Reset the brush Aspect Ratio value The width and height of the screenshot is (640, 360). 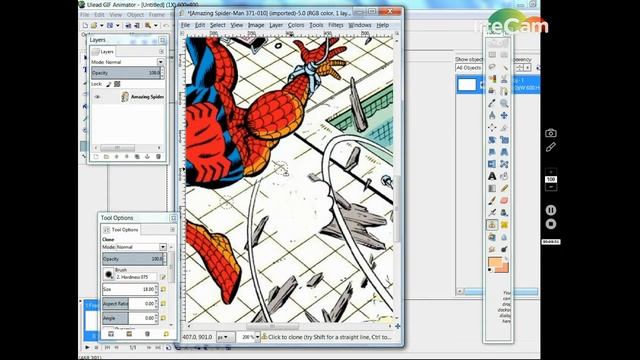point(163,304)
